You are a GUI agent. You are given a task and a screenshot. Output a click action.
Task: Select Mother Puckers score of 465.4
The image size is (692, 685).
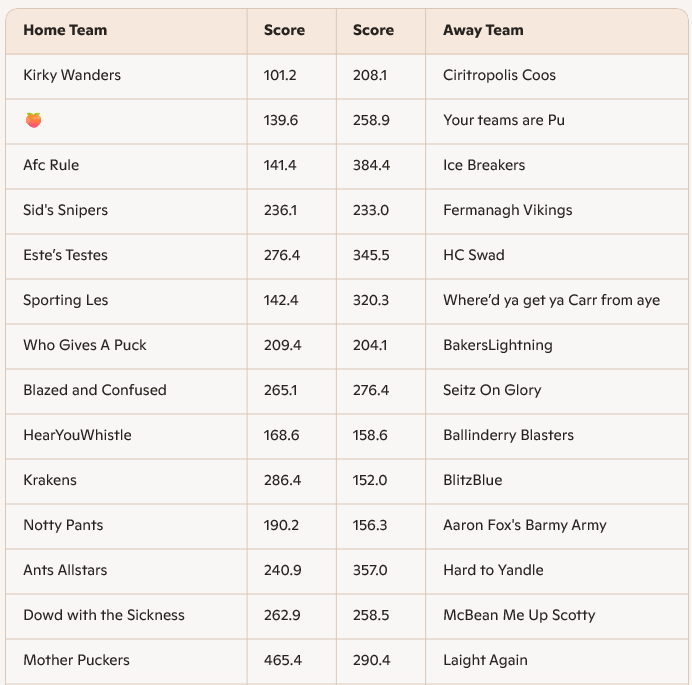click(283, 660)
